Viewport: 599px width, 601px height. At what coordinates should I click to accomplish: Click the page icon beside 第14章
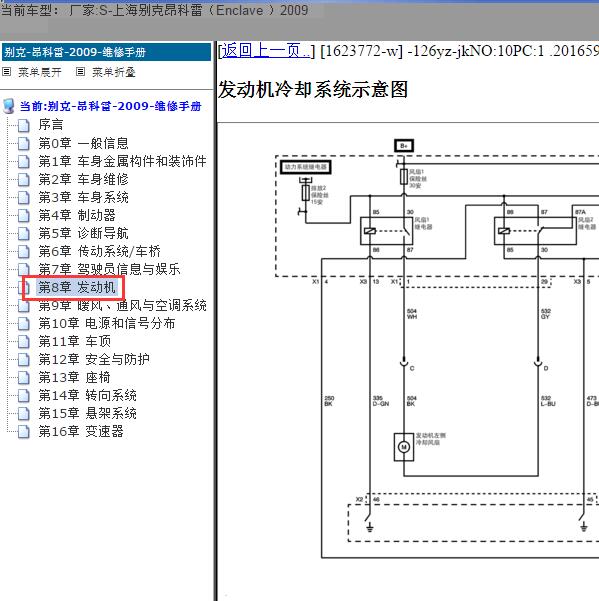tap(24, 396)
